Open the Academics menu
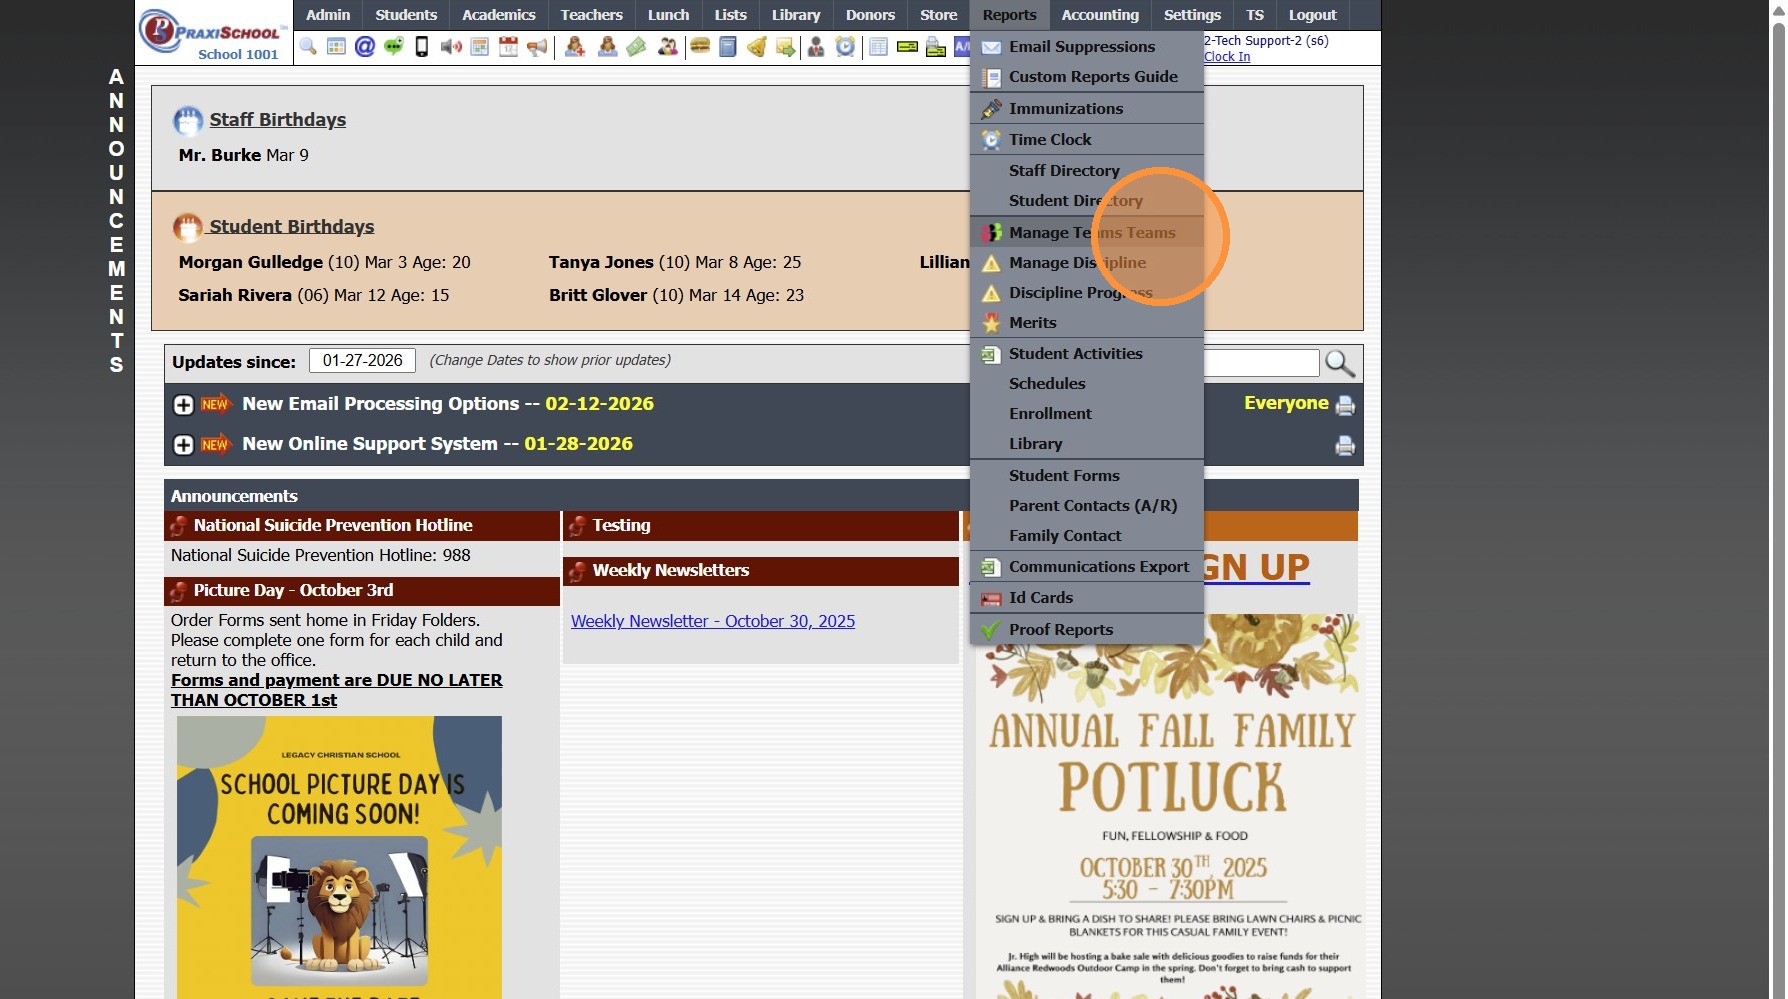 click(x=499, y=15)
